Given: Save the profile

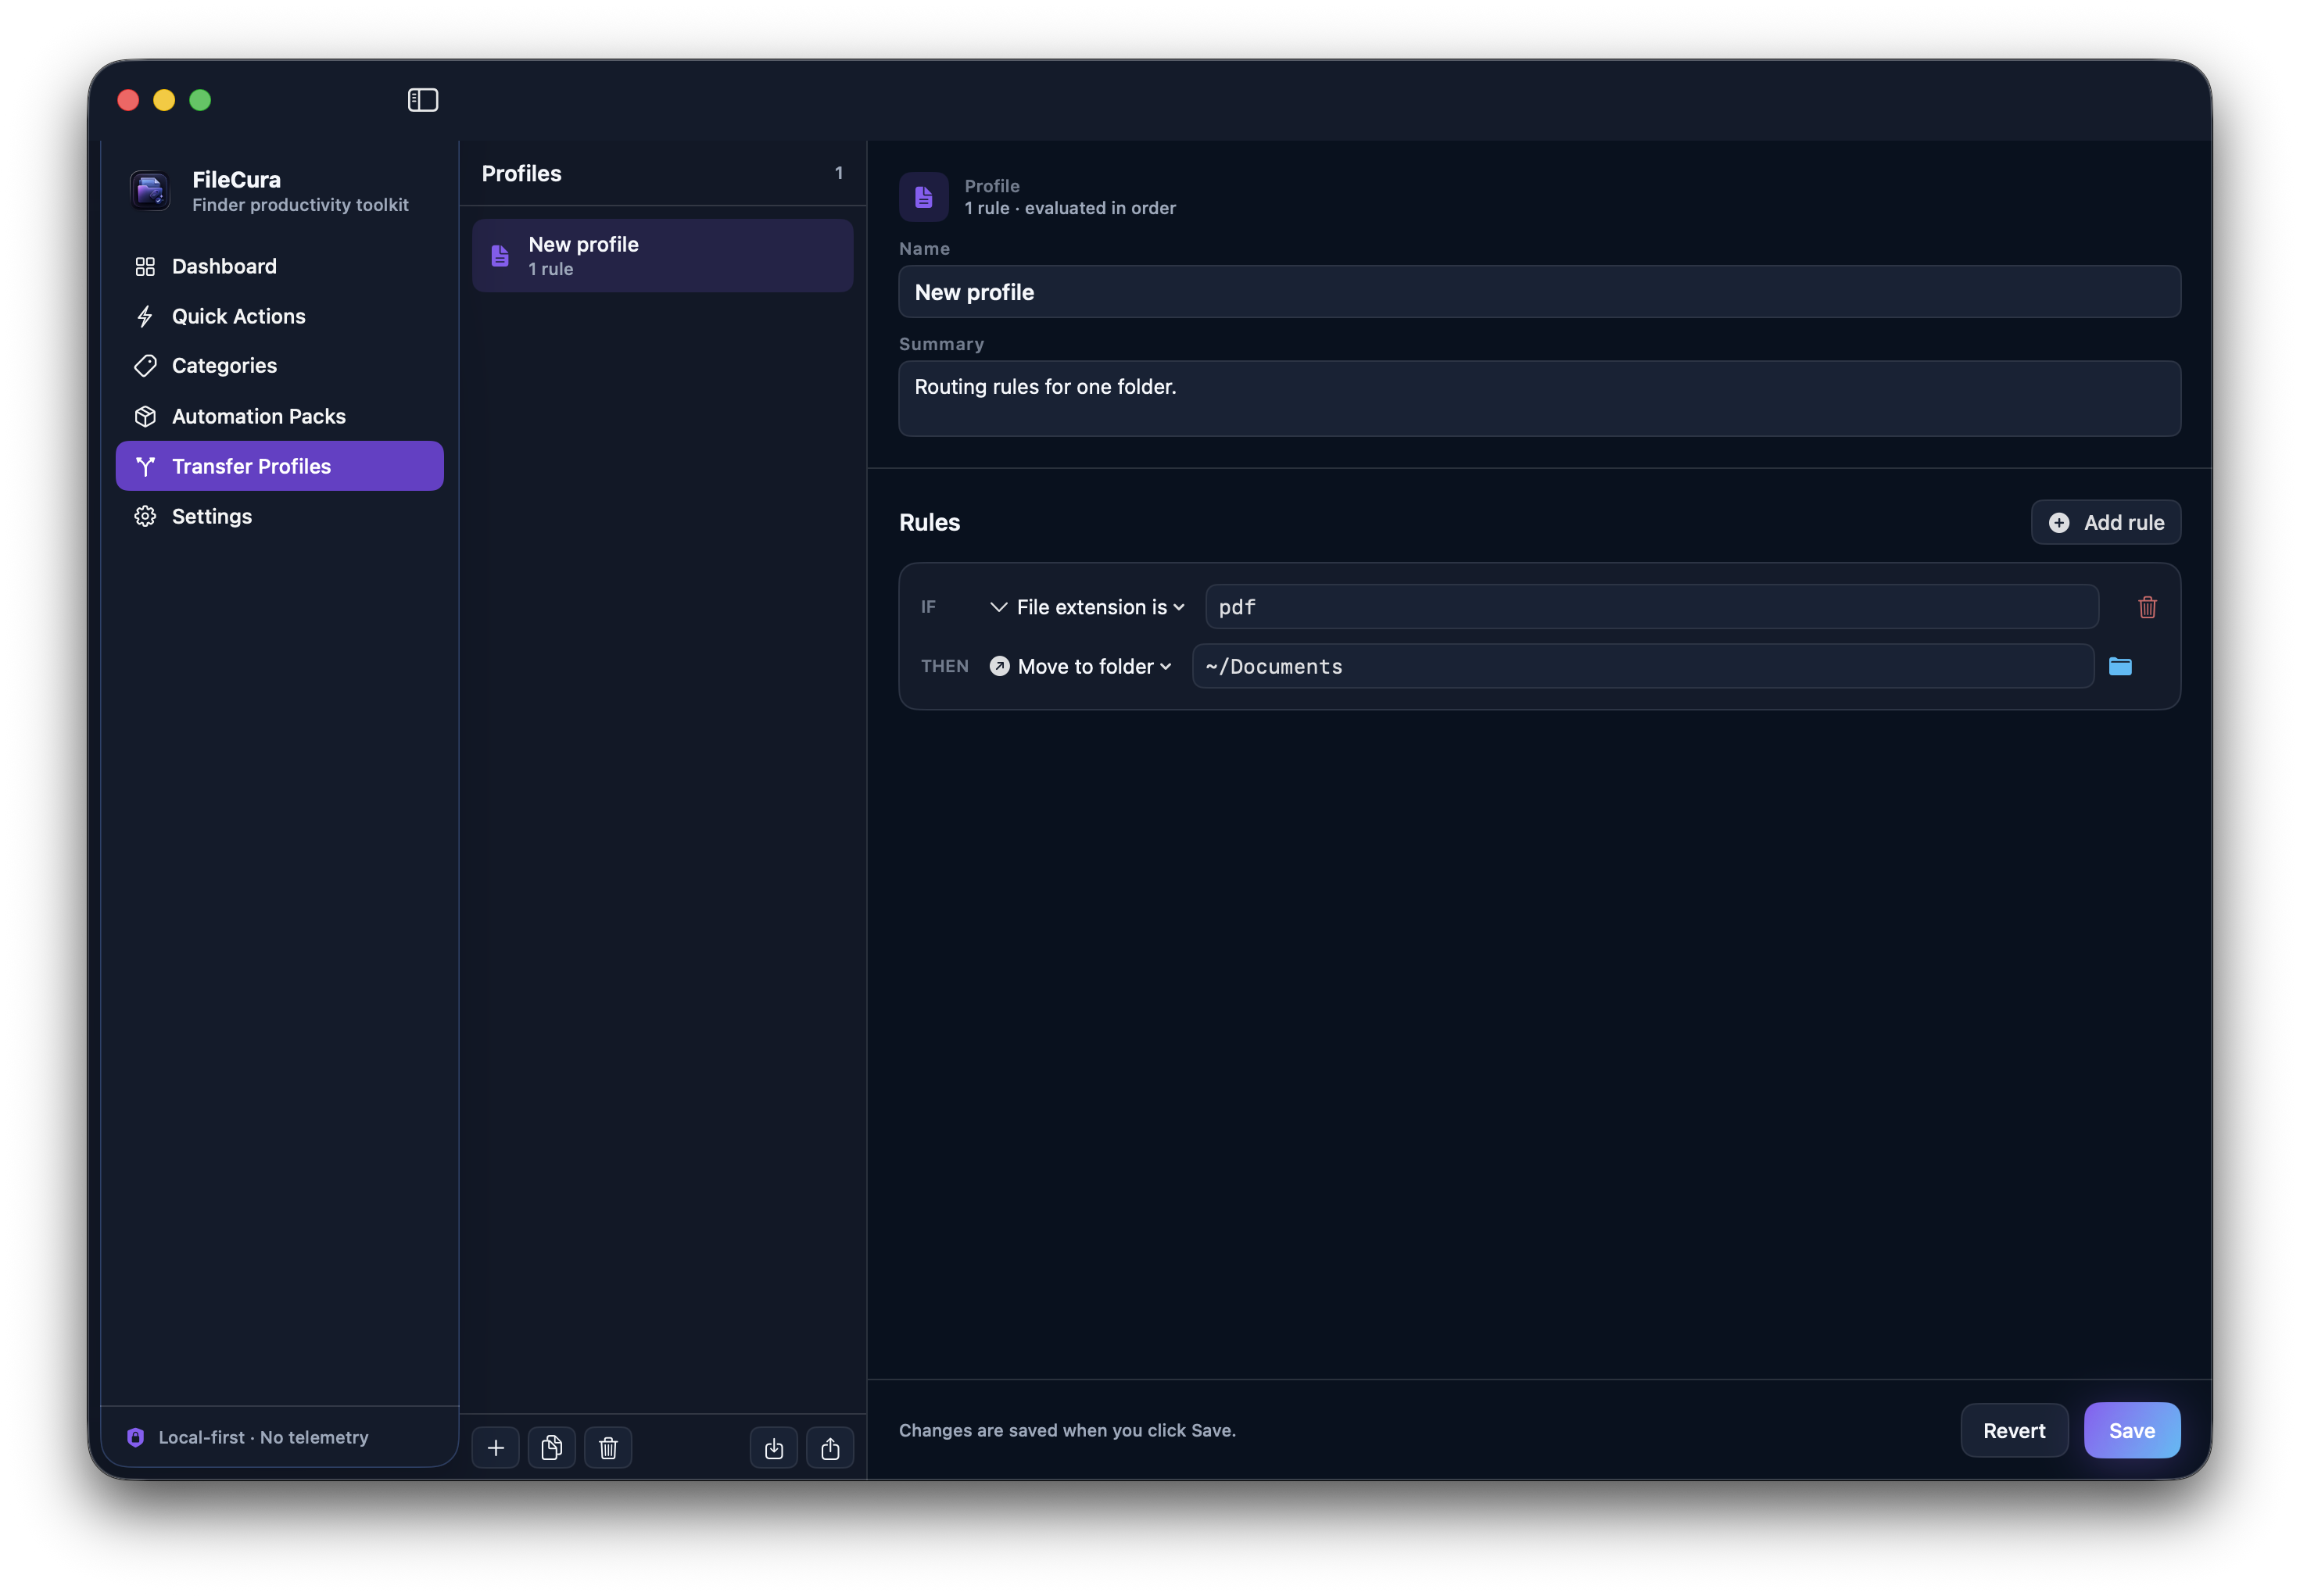Looking at the screenshot, I should tap(2132, 1430).
